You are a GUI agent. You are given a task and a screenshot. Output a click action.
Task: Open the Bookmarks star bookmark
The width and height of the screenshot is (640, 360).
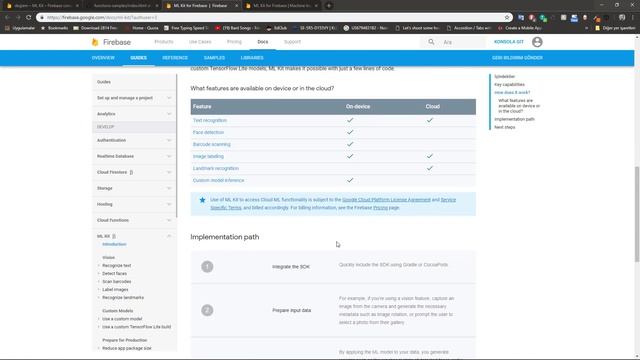click(54, 28)
